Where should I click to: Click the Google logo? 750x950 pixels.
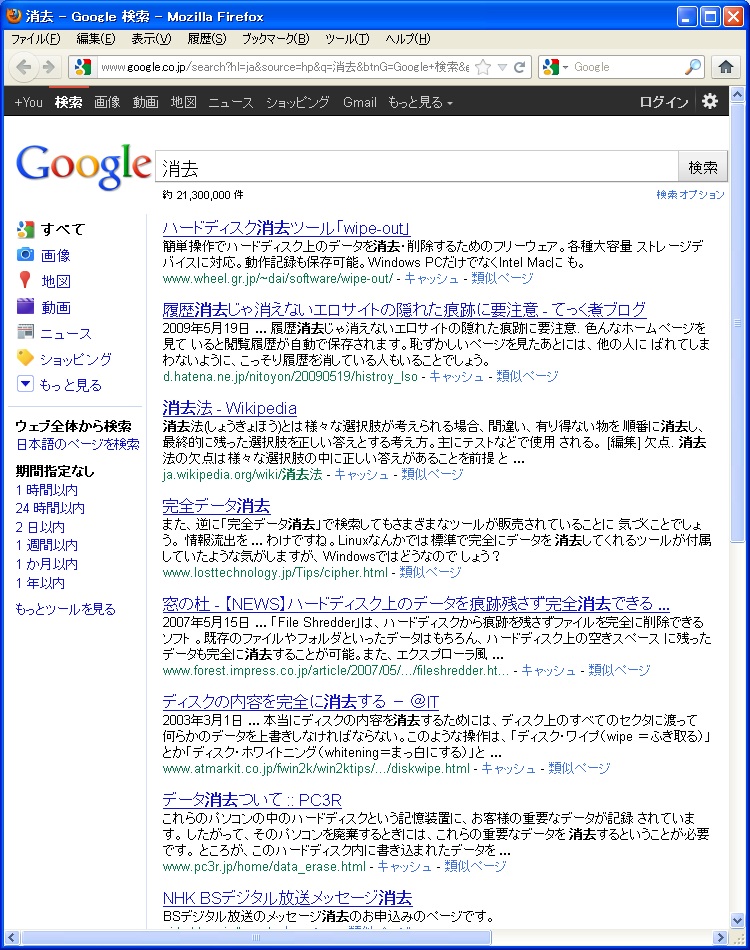click(x=83, y=166)
